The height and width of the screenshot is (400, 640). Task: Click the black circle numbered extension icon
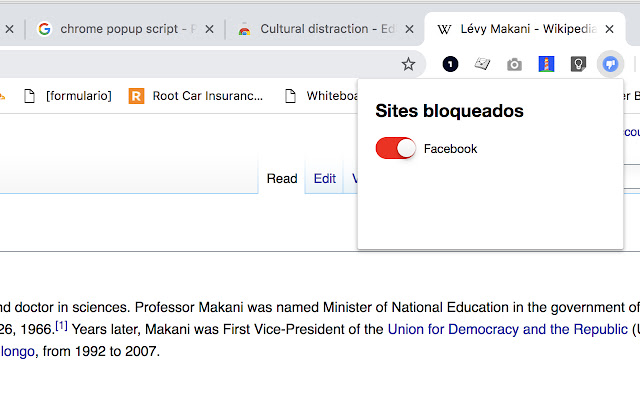tap(450, 65)
